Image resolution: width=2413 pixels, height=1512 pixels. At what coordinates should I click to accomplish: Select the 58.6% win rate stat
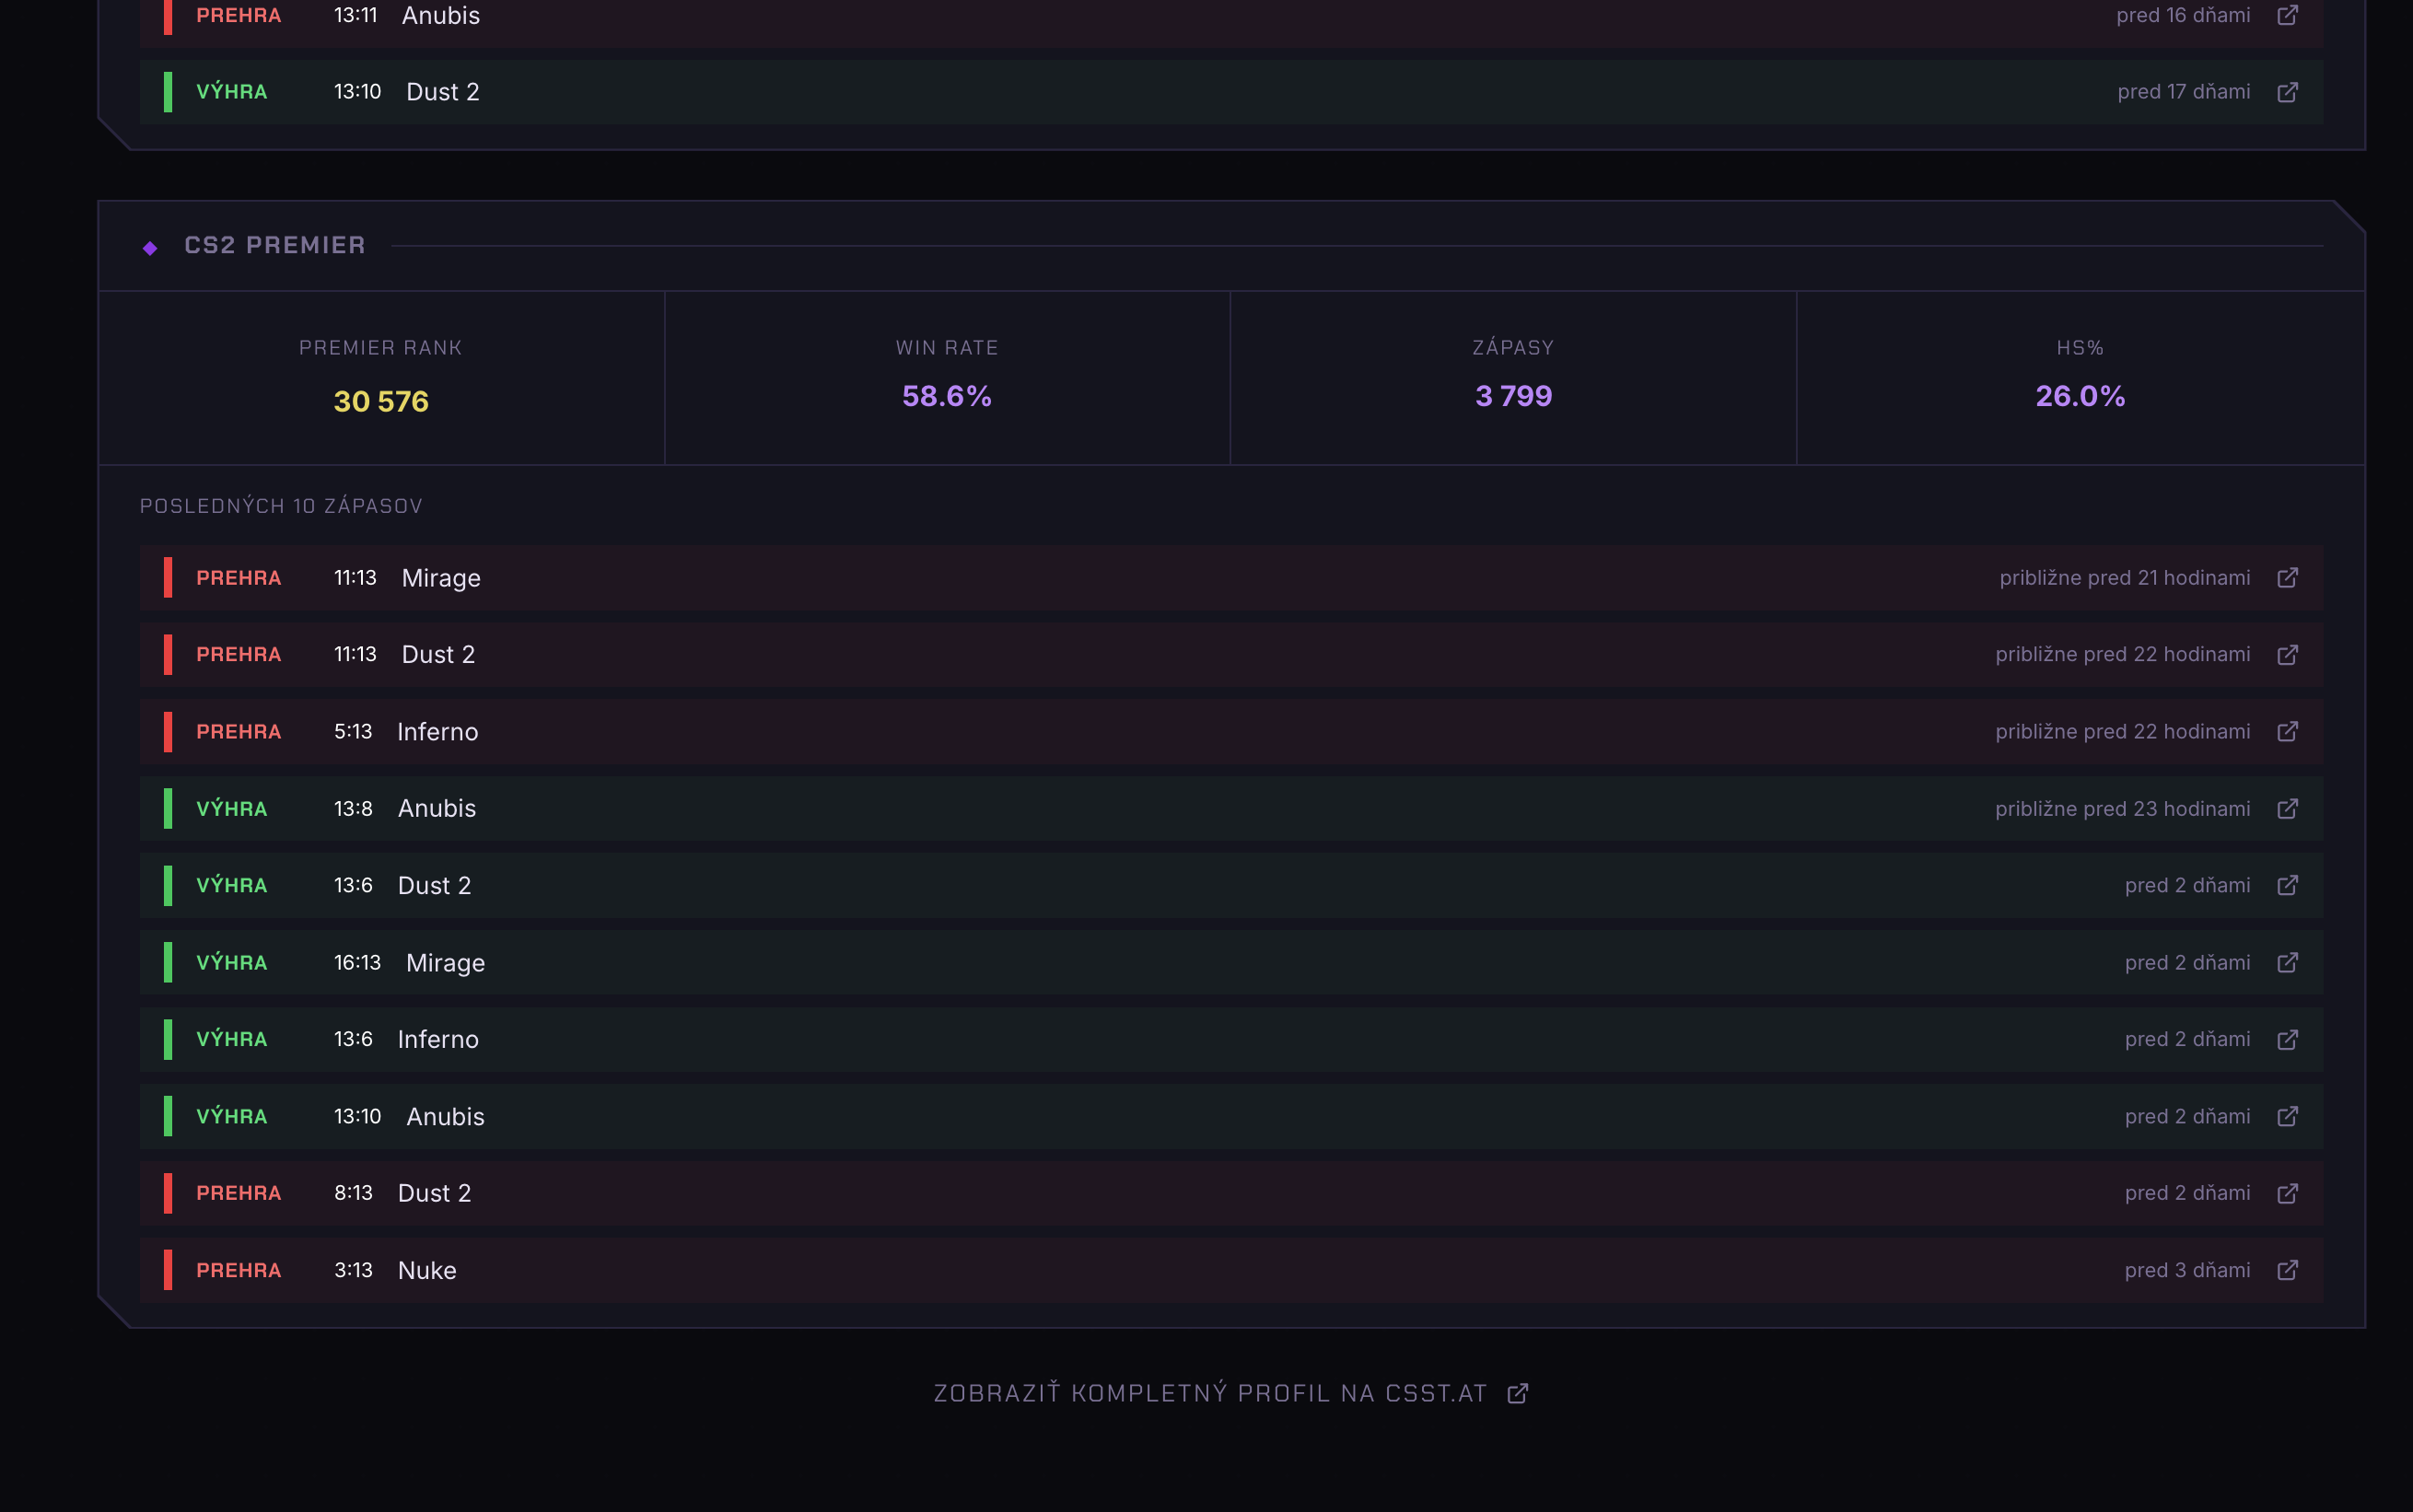pos(945,396)
